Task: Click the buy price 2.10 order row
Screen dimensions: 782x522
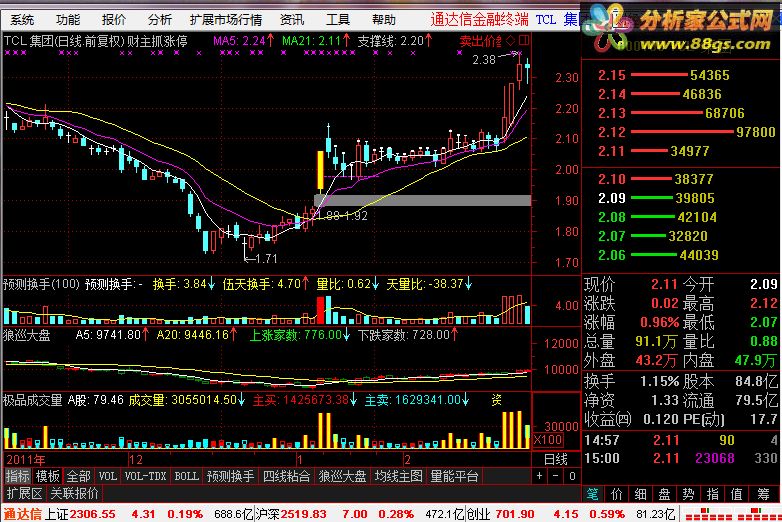Action: (655, 179)
